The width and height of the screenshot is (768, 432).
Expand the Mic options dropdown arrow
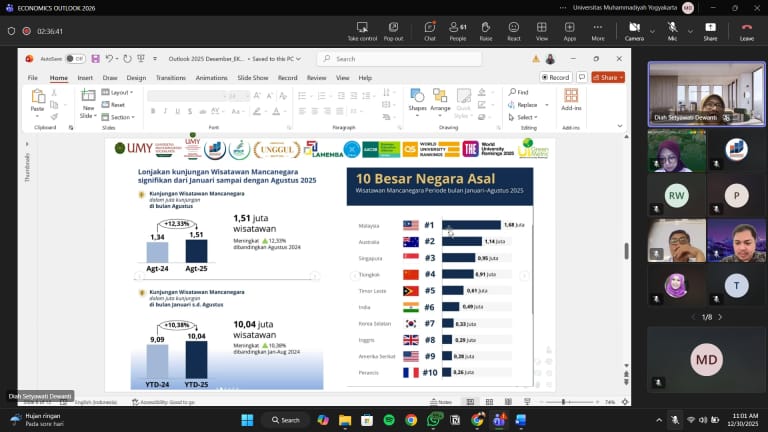coord(690,31)
